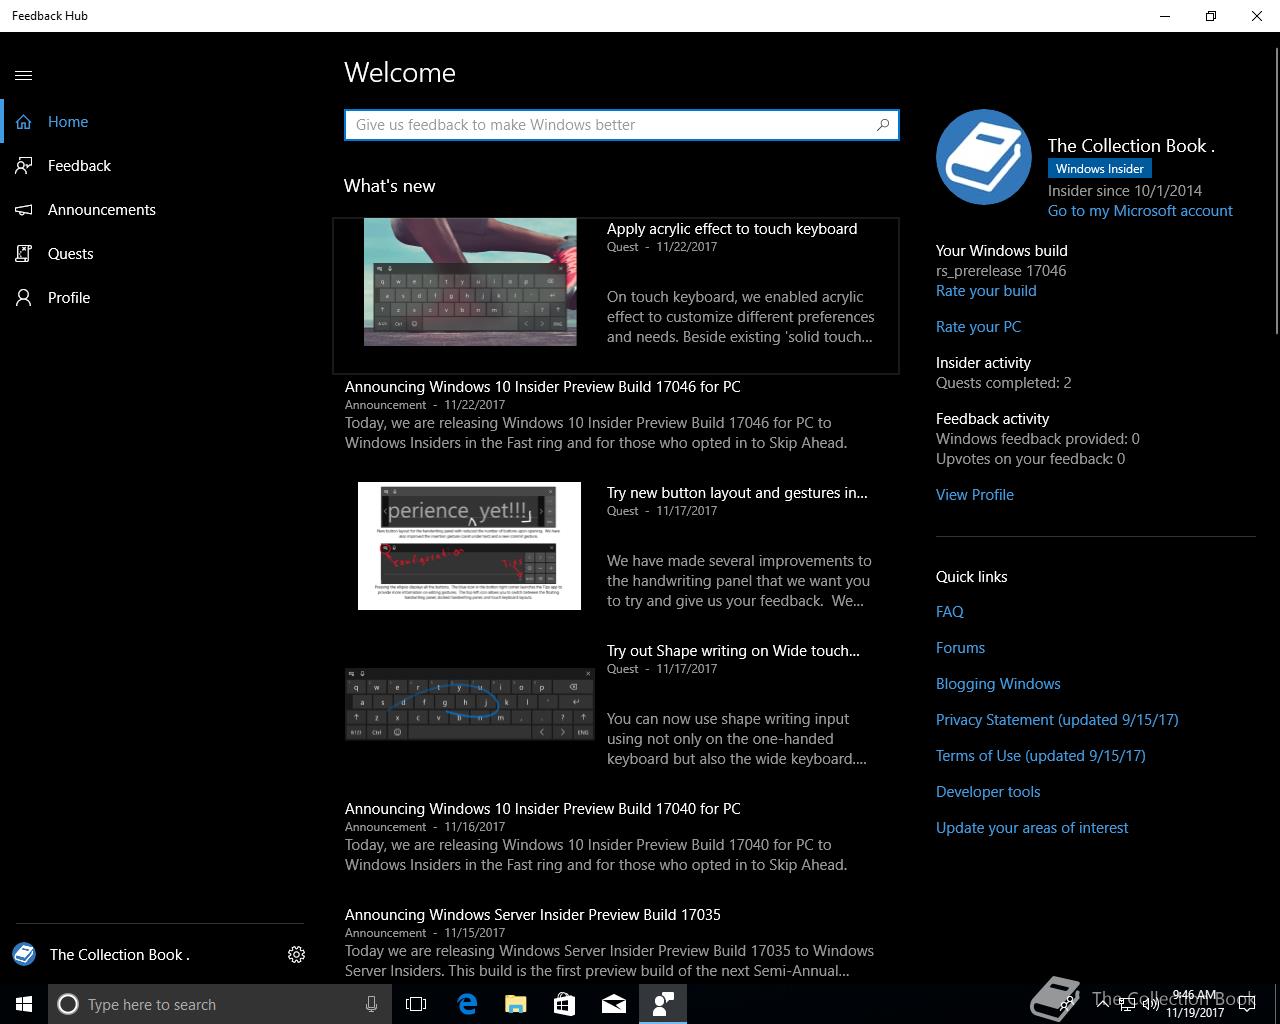Open Build 17046 for PC announcement

click(x=543, y=387)
